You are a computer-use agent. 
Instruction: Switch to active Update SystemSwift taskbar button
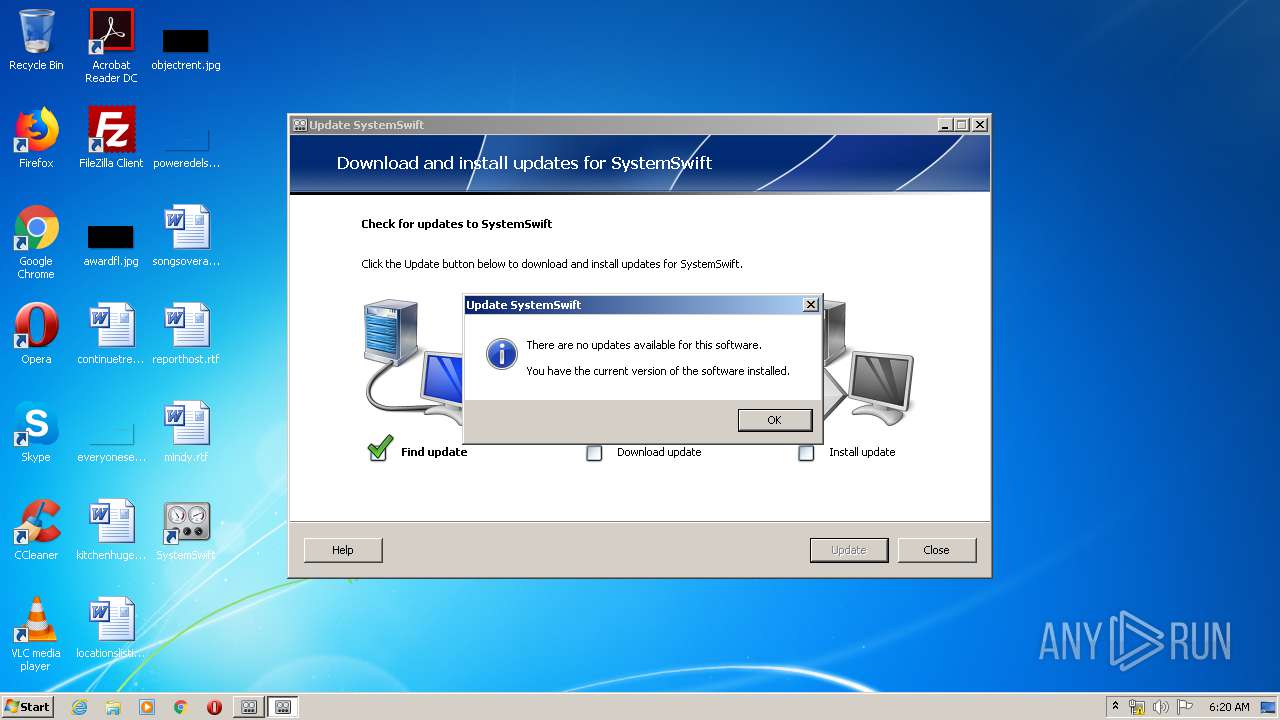pos(283,707)
